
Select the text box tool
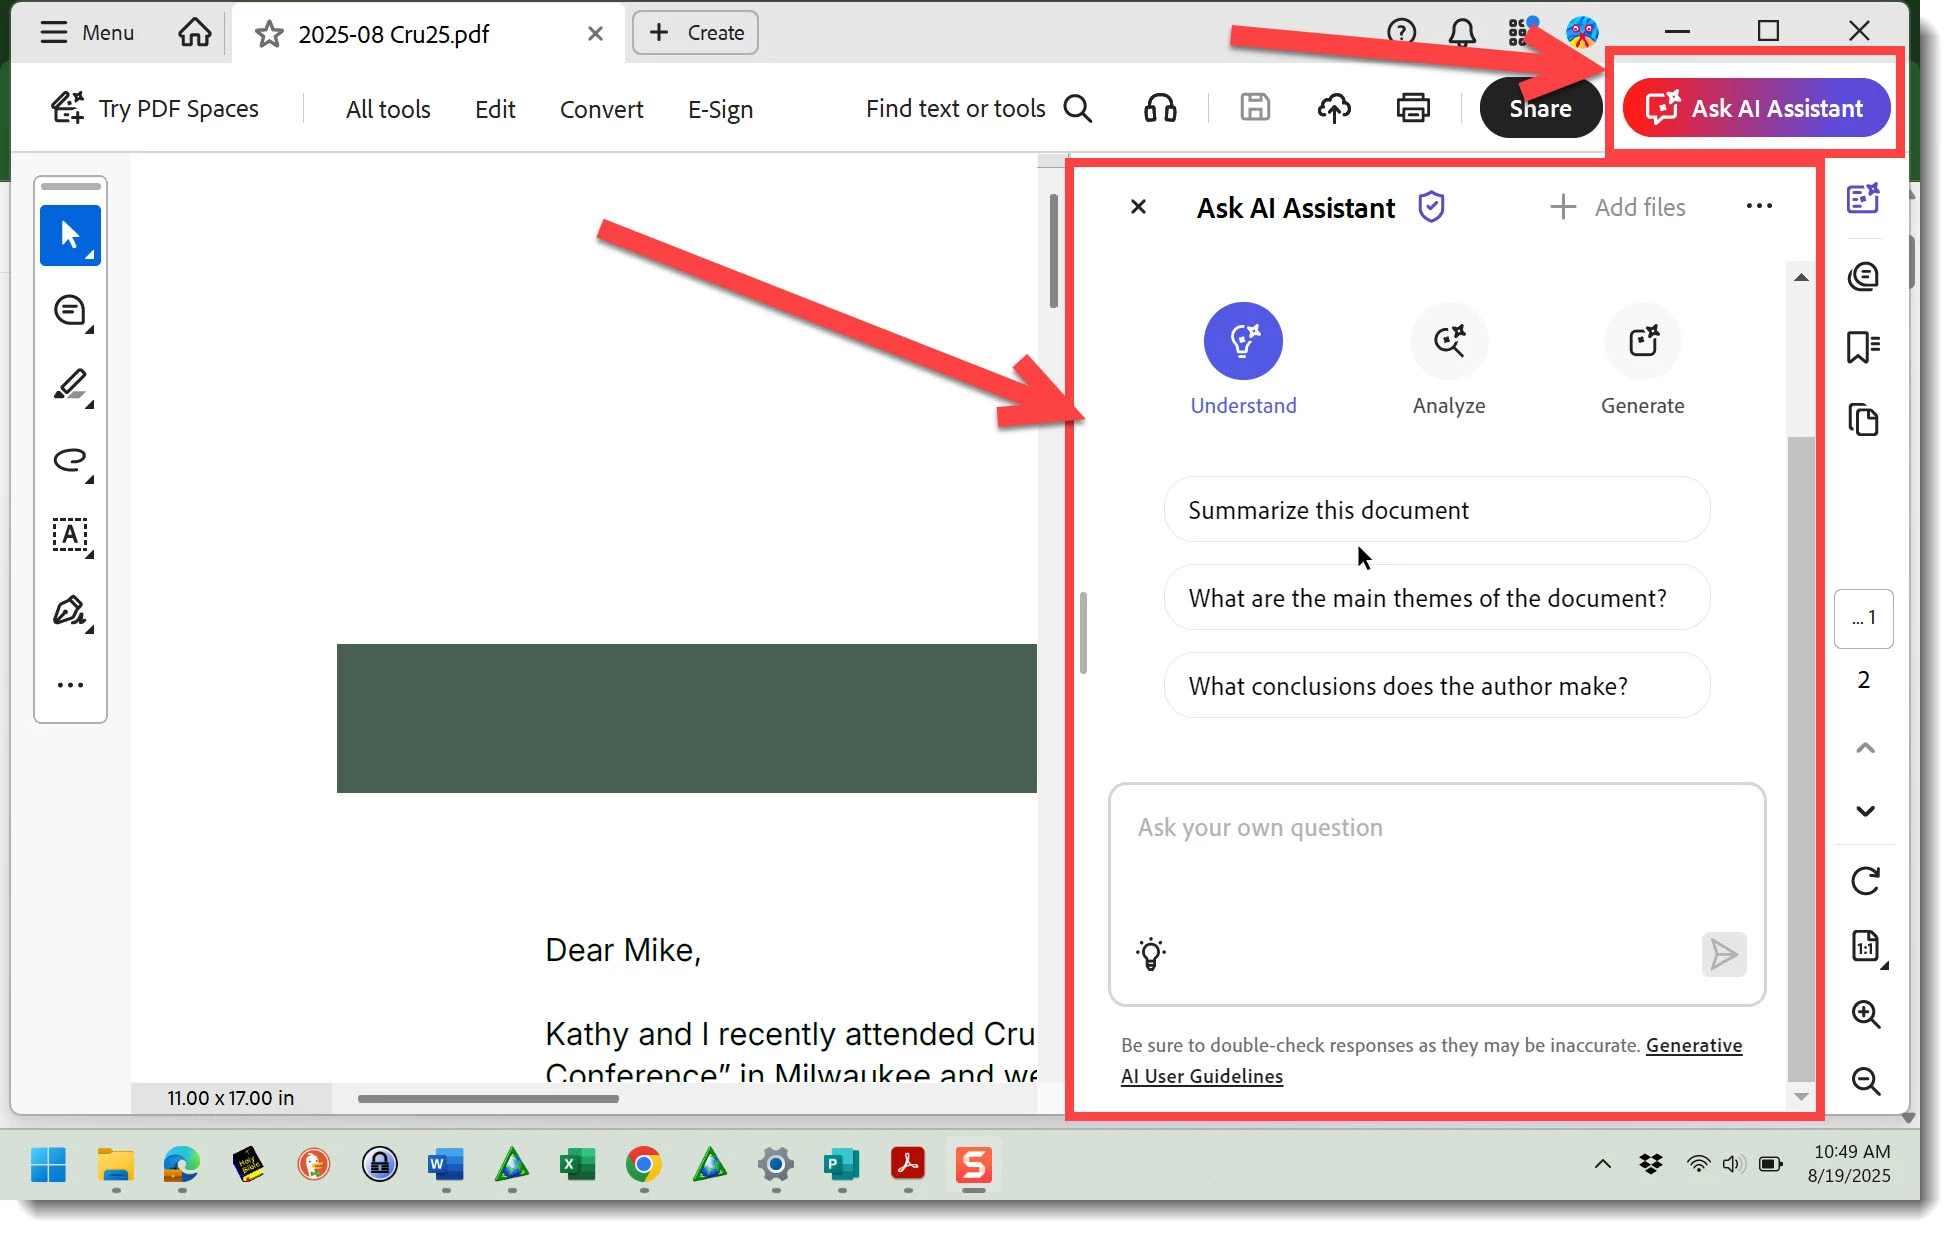point(70,535)
